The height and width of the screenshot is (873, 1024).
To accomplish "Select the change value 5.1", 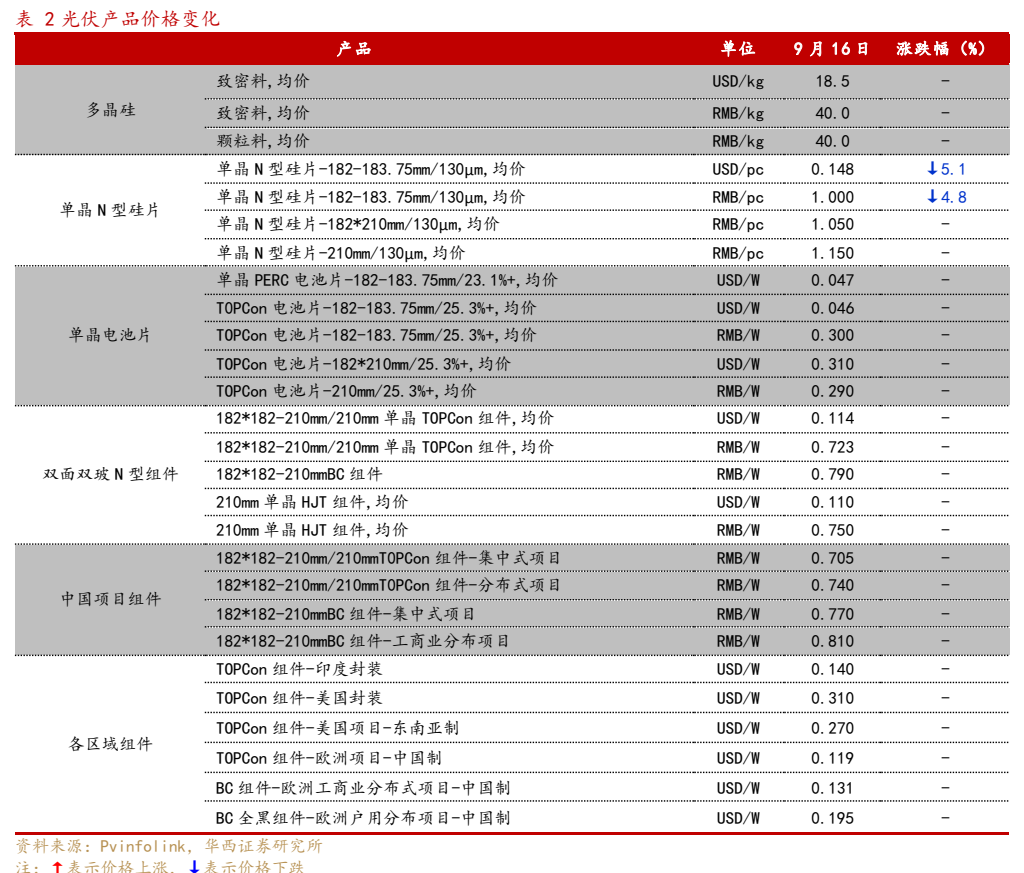I will [x=953, y=169].
